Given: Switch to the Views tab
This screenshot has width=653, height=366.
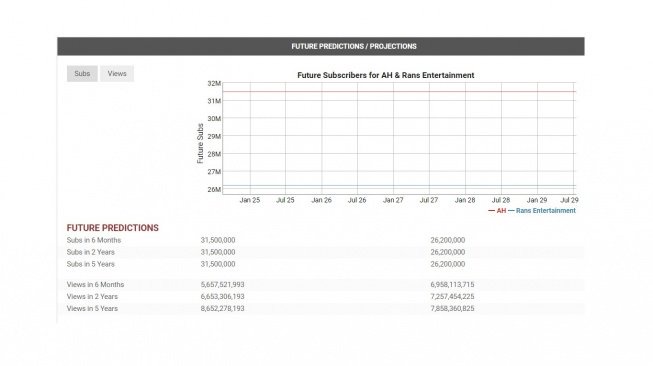Looking at the screenshot, I should tap(117, 73).
